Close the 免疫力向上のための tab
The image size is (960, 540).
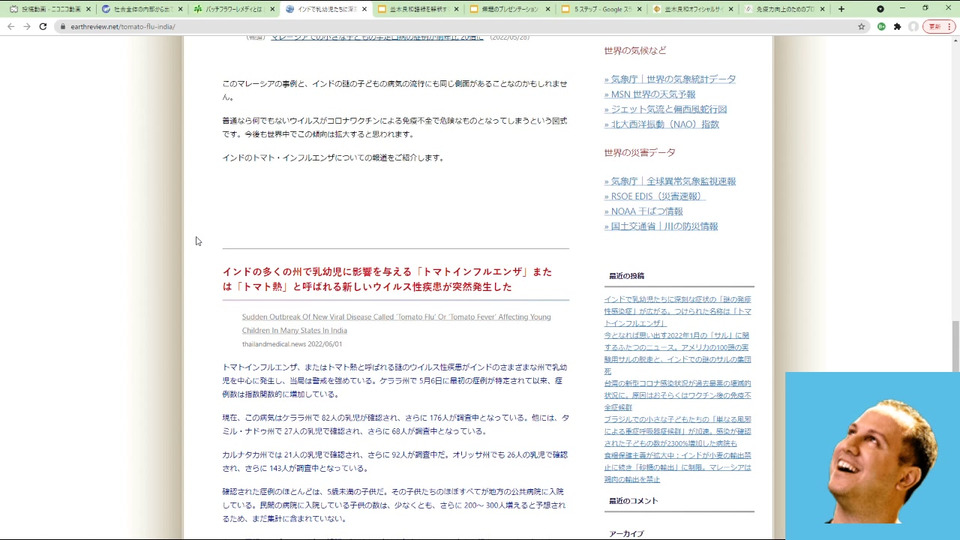(x=822, y=9)
